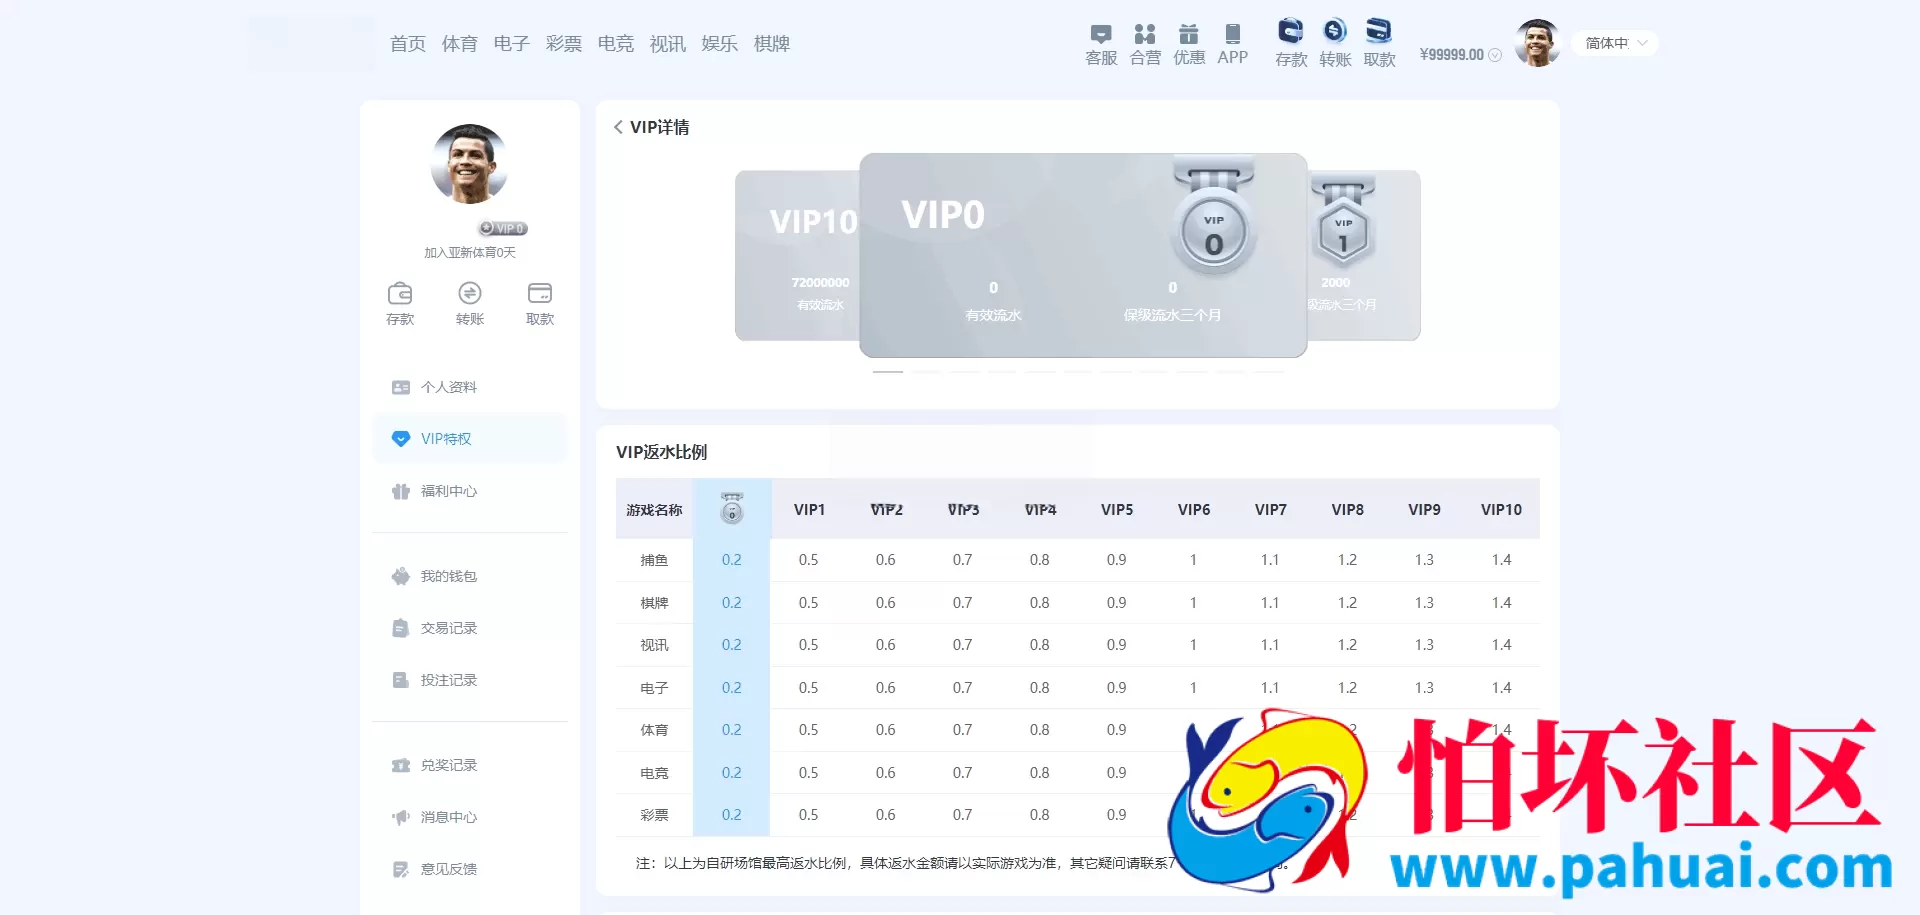Open the 体育 sports menu
Viewport: 1920px width, 915px height.
[x=460, y=44]
